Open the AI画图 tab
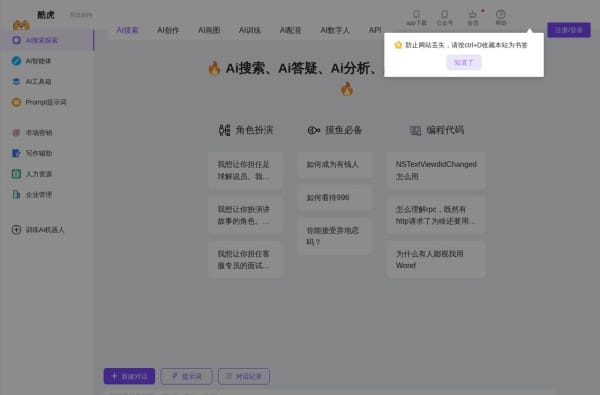Image resolution: width=600 pixels, height=395 pixels. (x=209, y=30)
